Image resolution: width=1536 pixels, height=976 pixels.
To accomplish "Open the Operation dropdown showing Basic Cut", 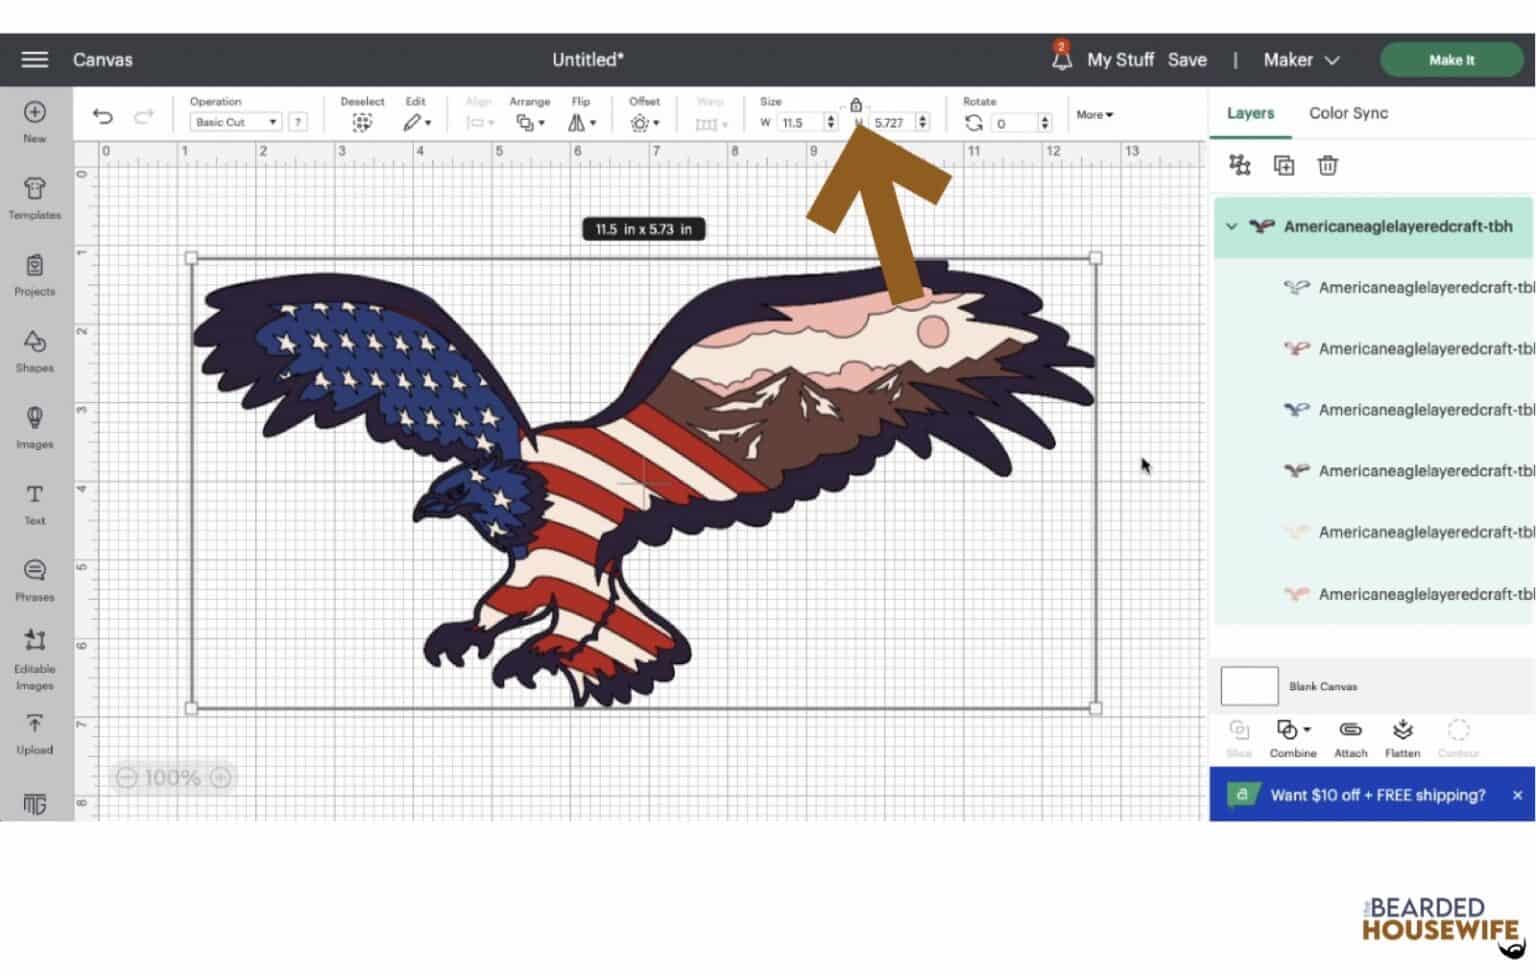I will 234,122.
